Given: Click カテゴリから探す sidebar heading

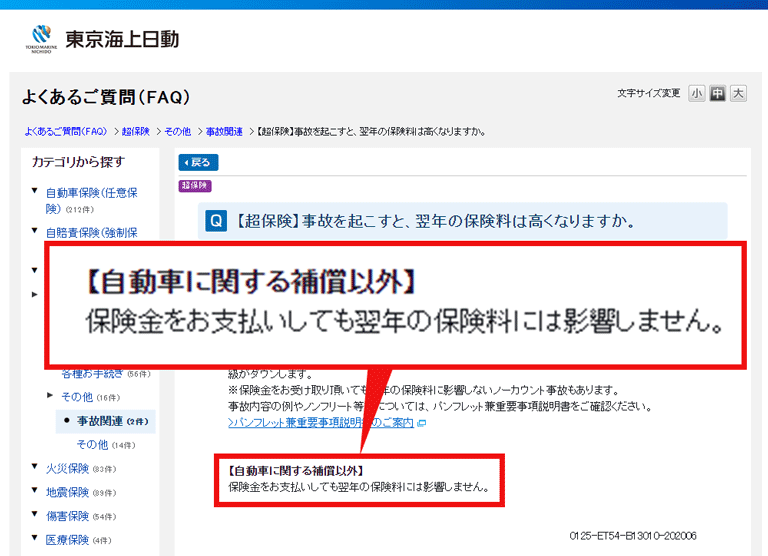Looking at the screenshot, I should [x=78, y=162].
